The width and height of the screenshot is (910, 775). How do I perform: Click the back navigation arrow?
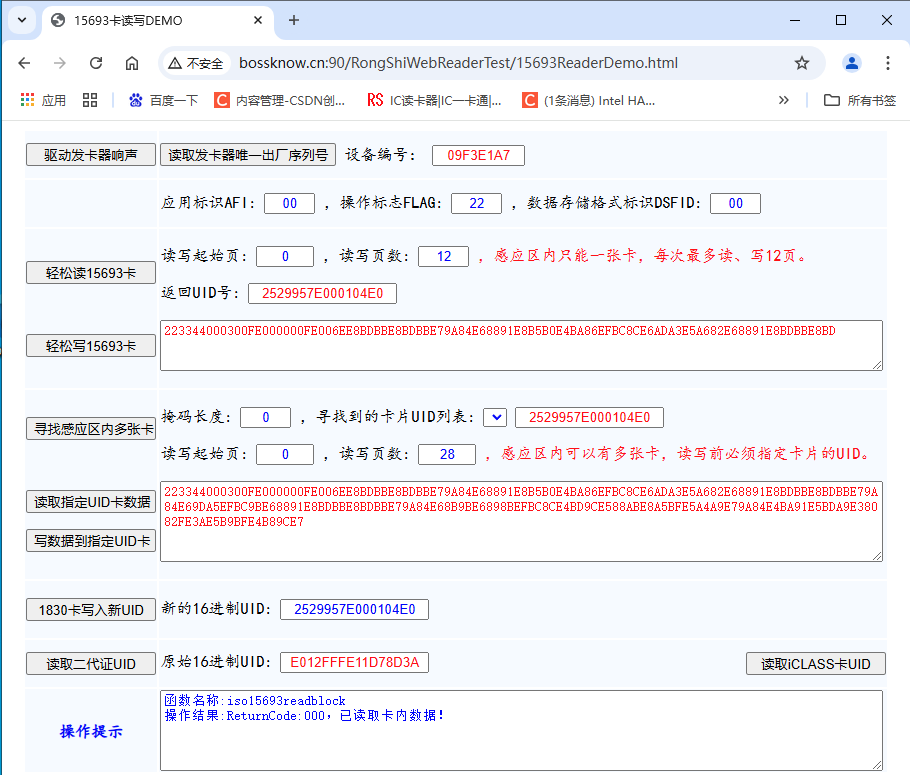click(x=25, y=63)
